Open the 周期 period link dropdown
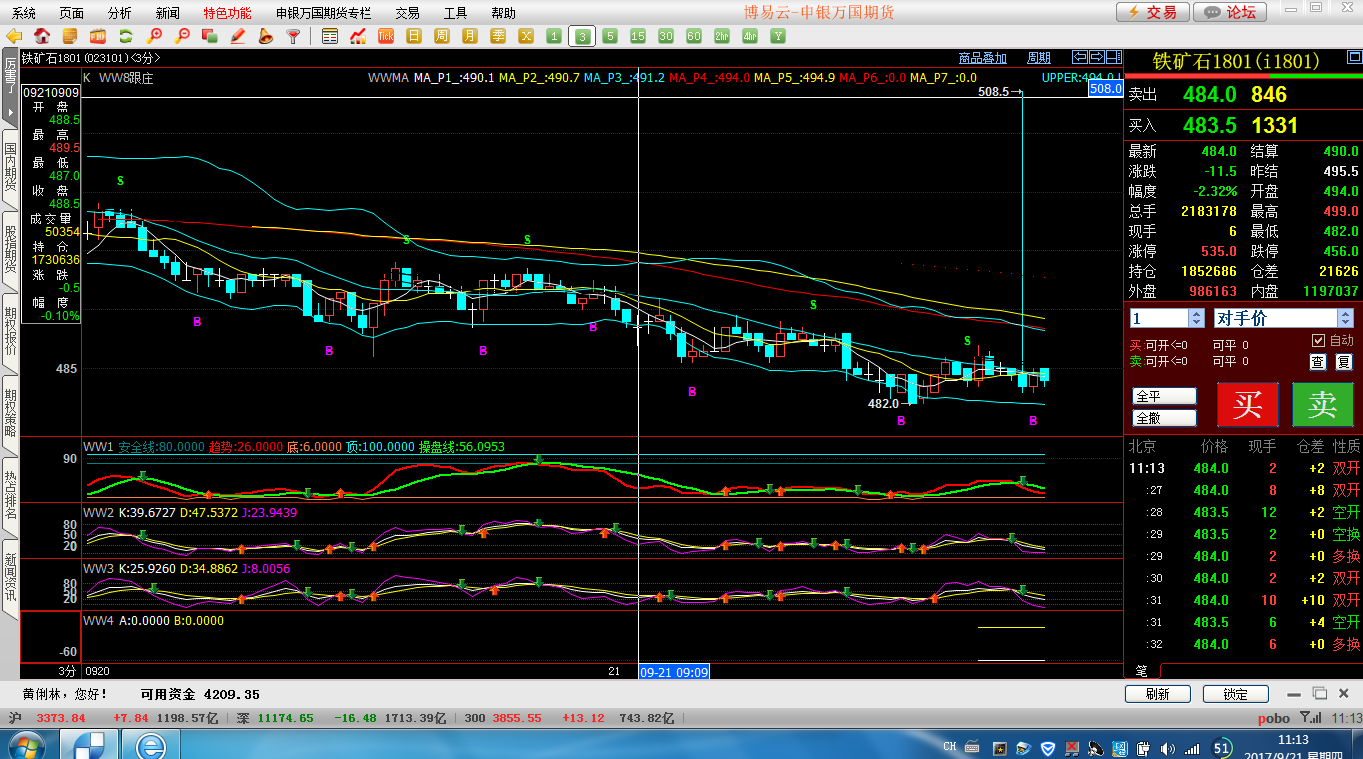 [1039, 58]
